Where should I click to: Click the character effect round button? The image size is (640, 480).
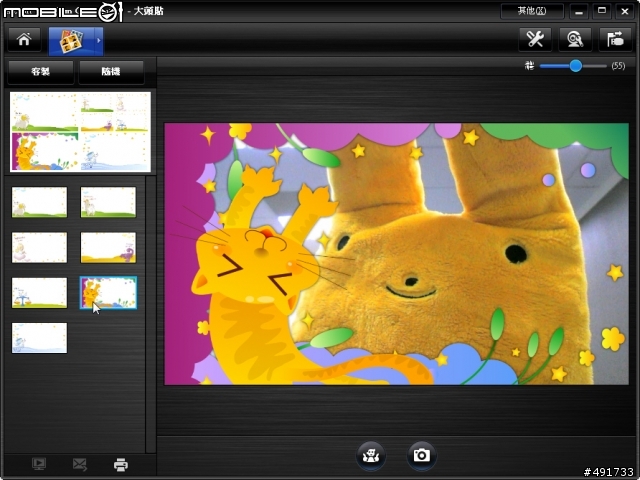pos(371,455)
